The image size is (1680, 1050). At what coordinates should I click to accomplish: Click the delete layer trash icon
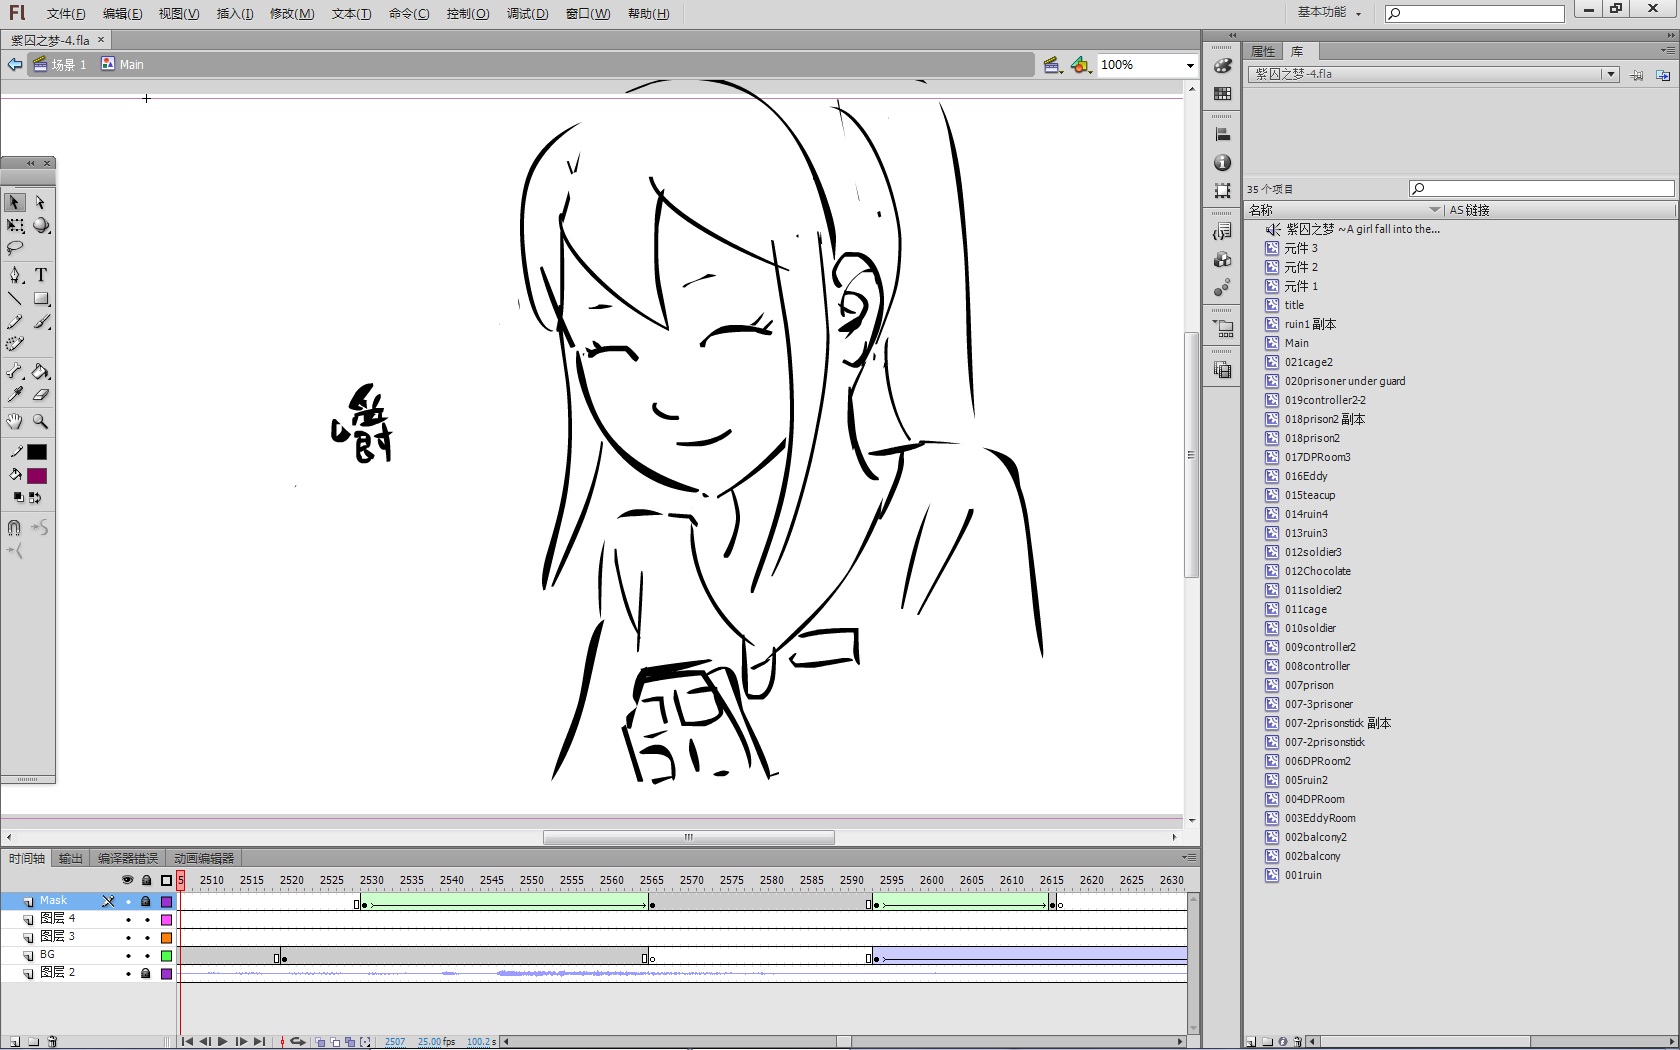52,1042
